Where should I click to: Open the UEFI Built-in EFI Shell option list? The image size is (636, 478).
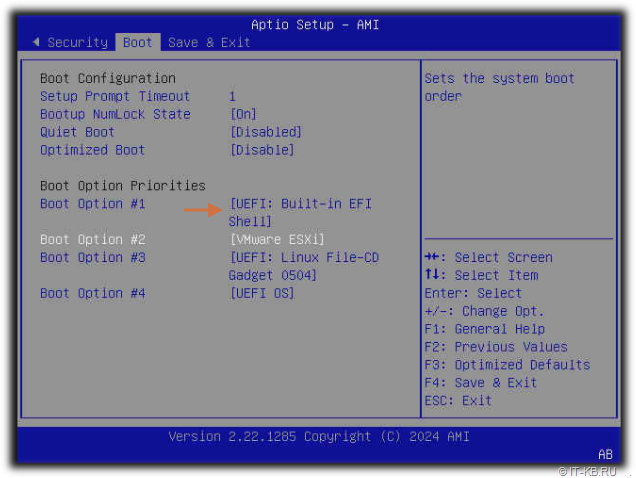click(300, 212)
